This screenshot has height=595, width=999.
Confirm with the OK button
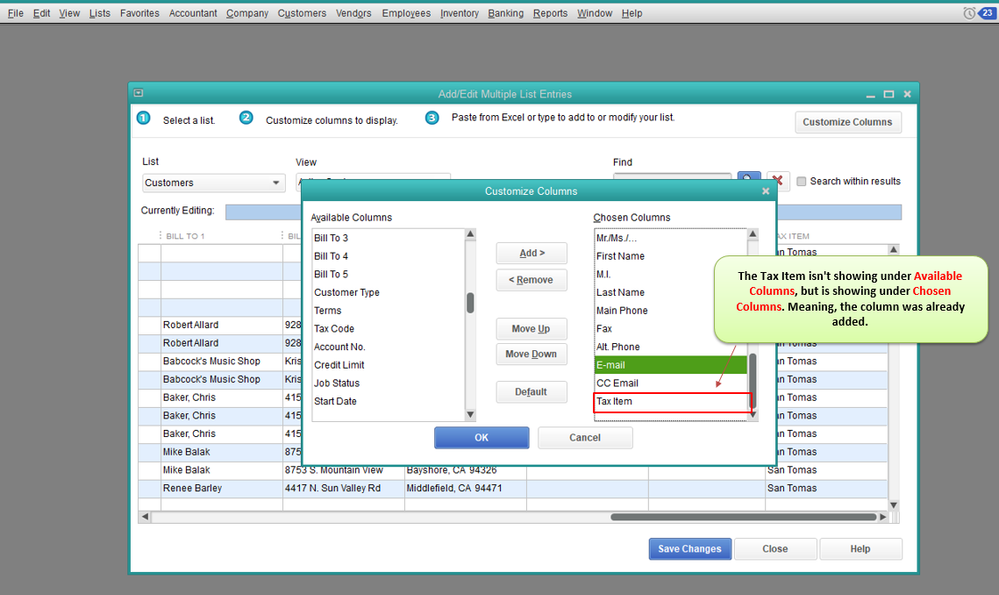click(x=482, y=438)
